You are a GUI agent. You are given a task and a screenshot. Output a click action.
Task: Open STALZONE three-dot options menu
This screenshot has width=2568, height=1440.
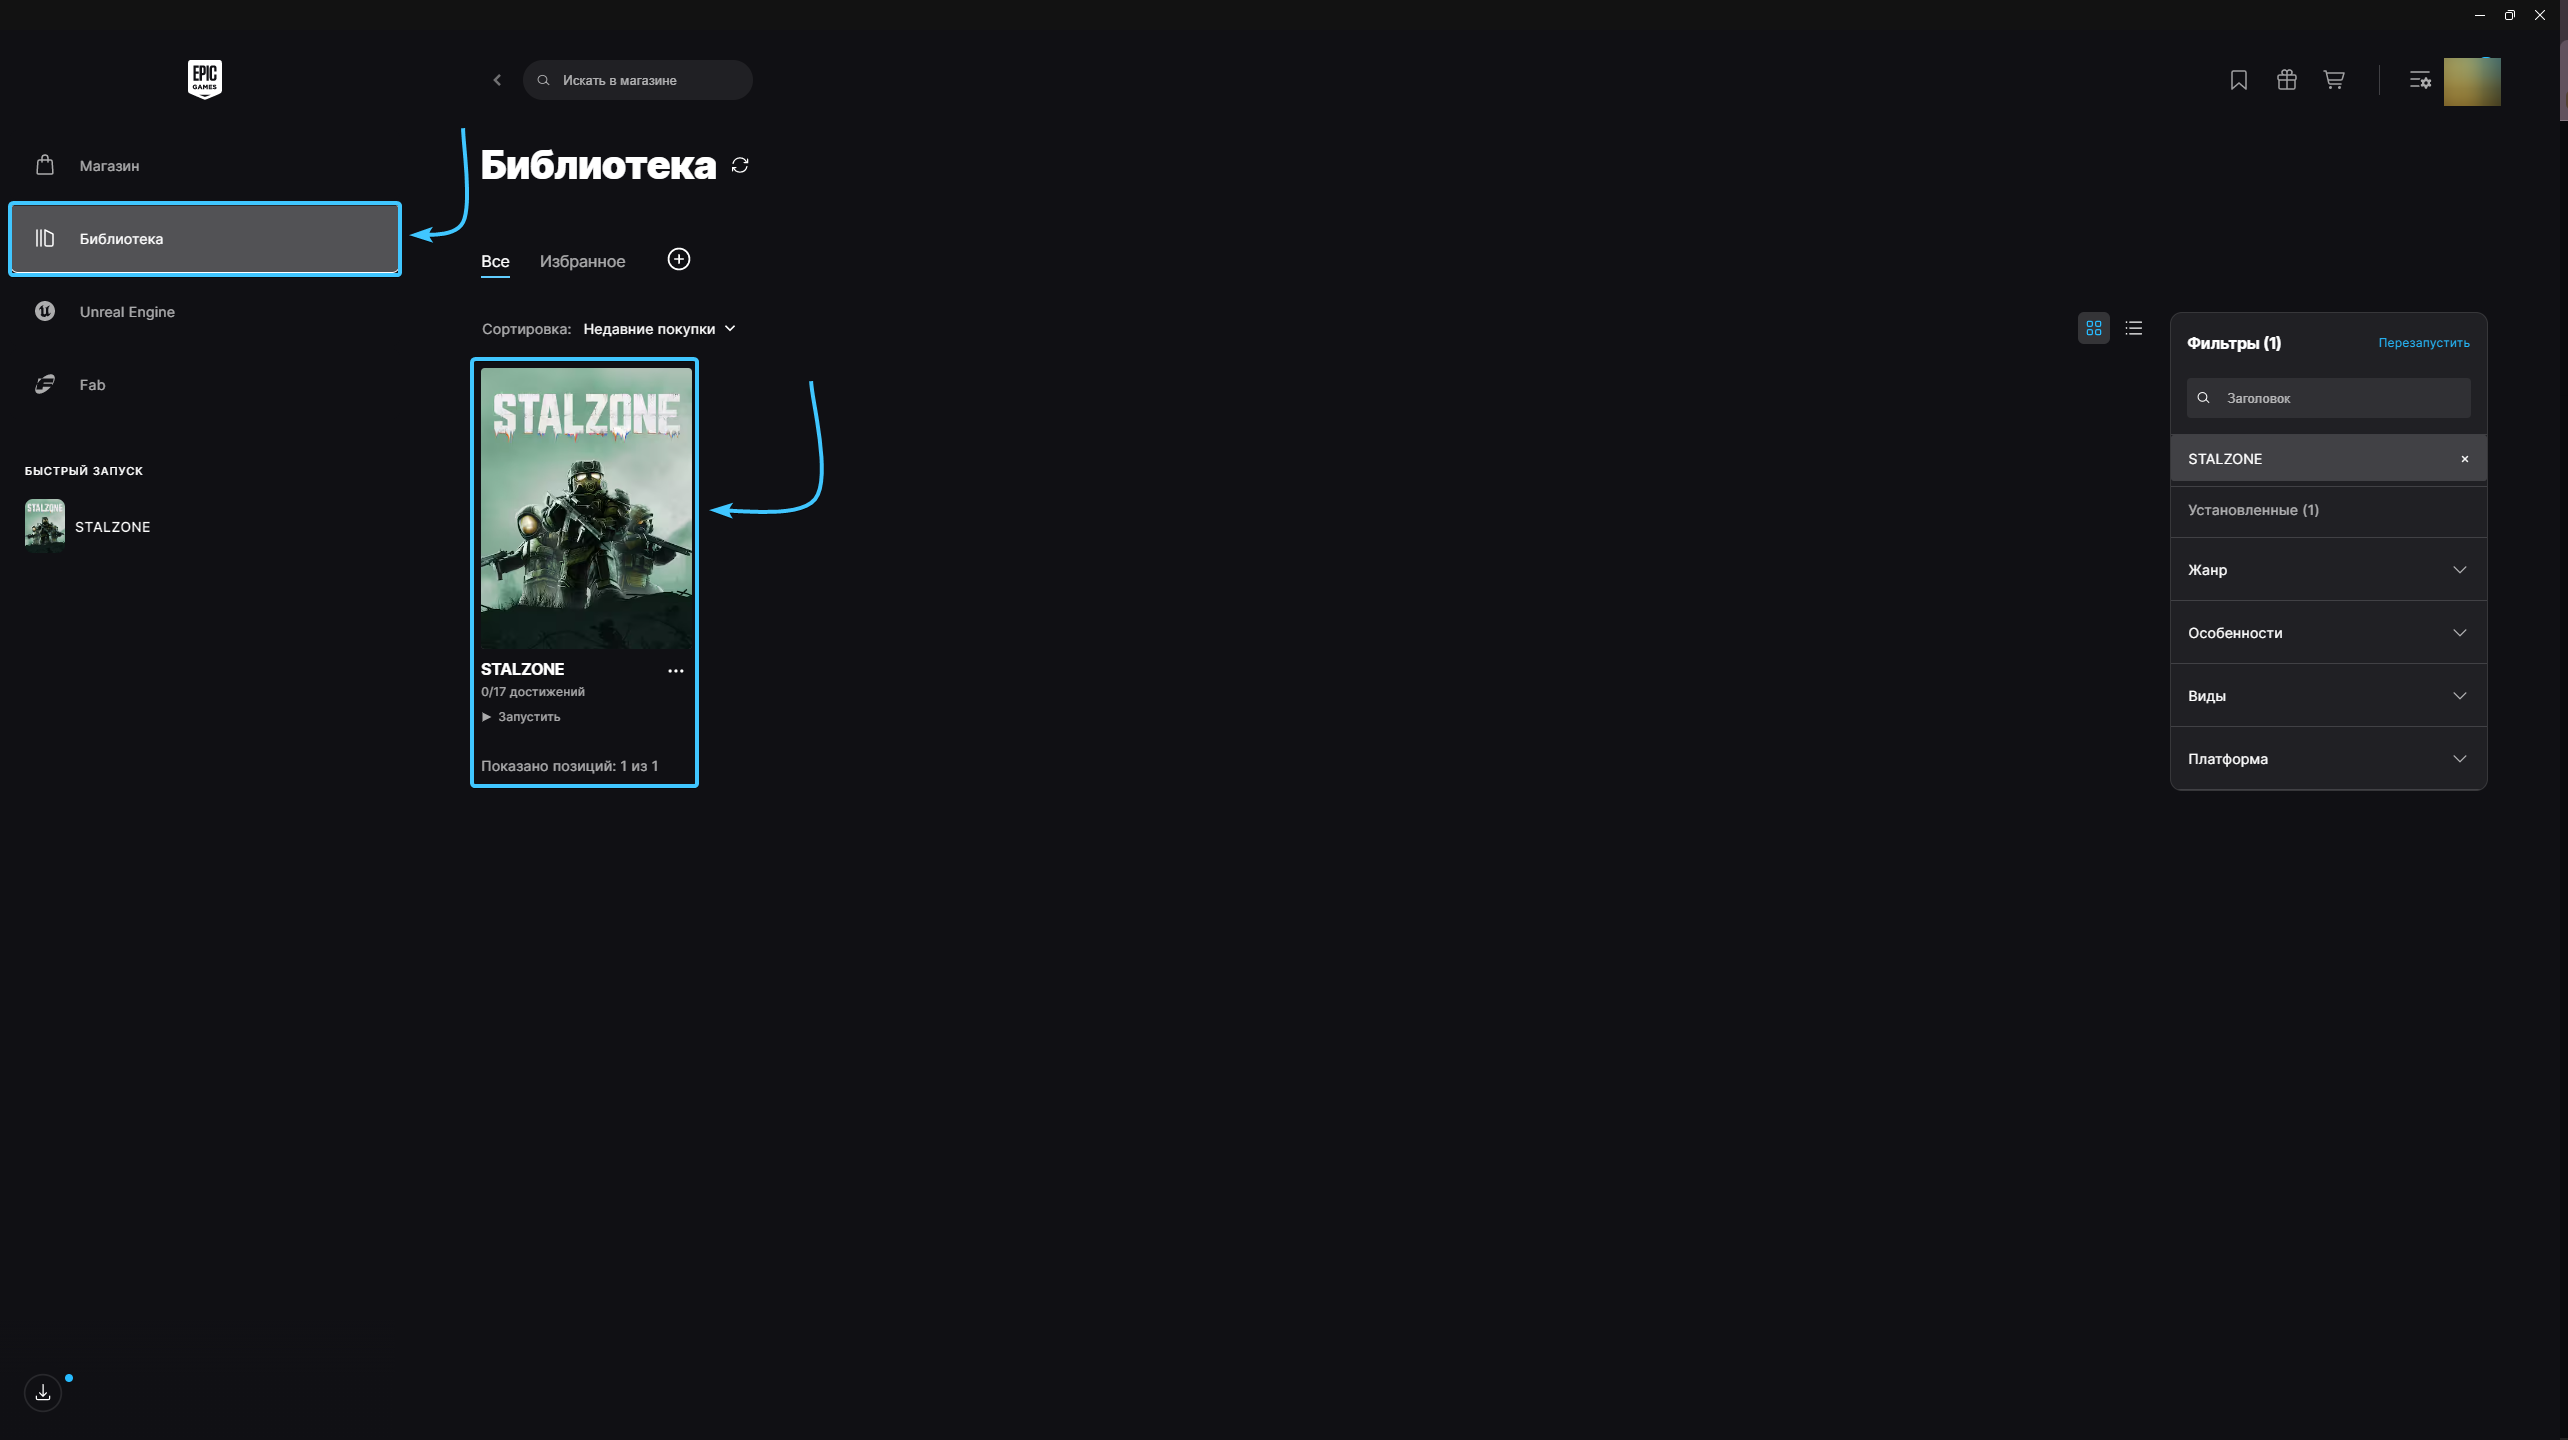point(676,671)
